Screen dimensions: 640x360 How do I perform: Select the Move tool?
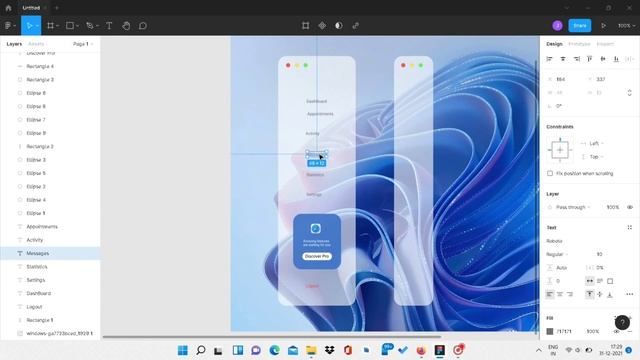coord(29,26)
